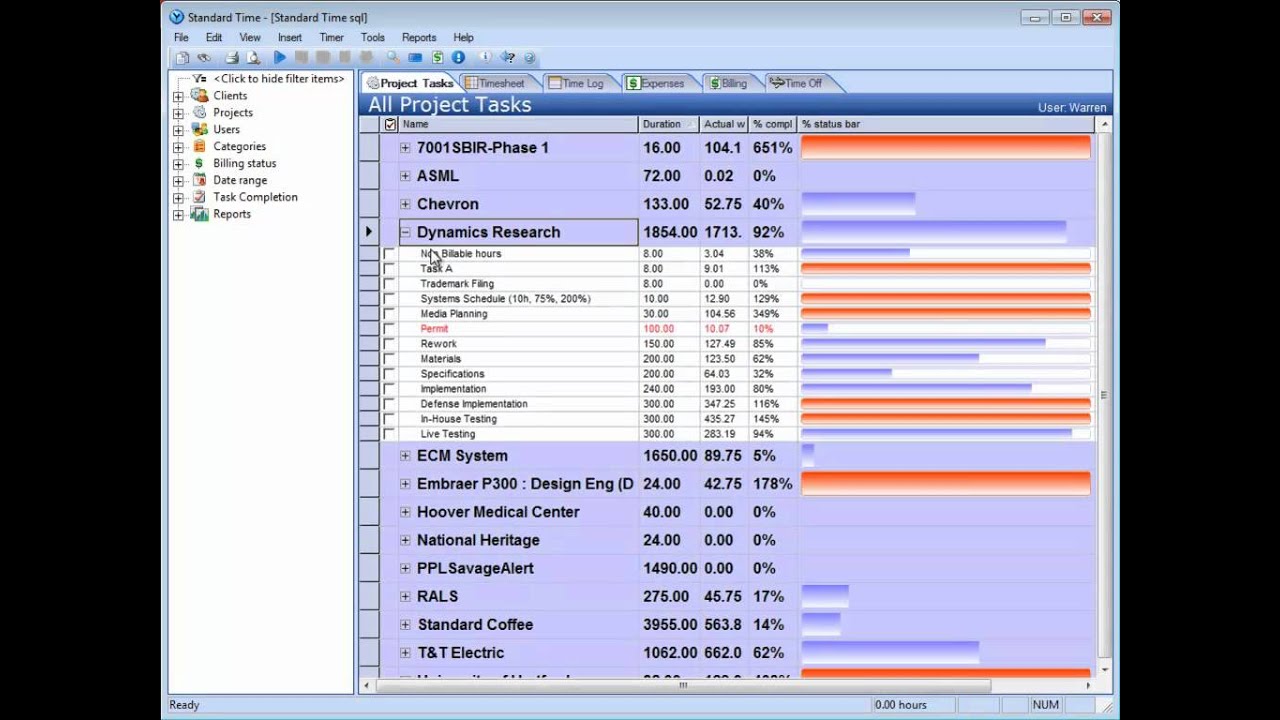Expand the Hoover Medical Center project
The image size is (1280, 720).
coord(405,511)
